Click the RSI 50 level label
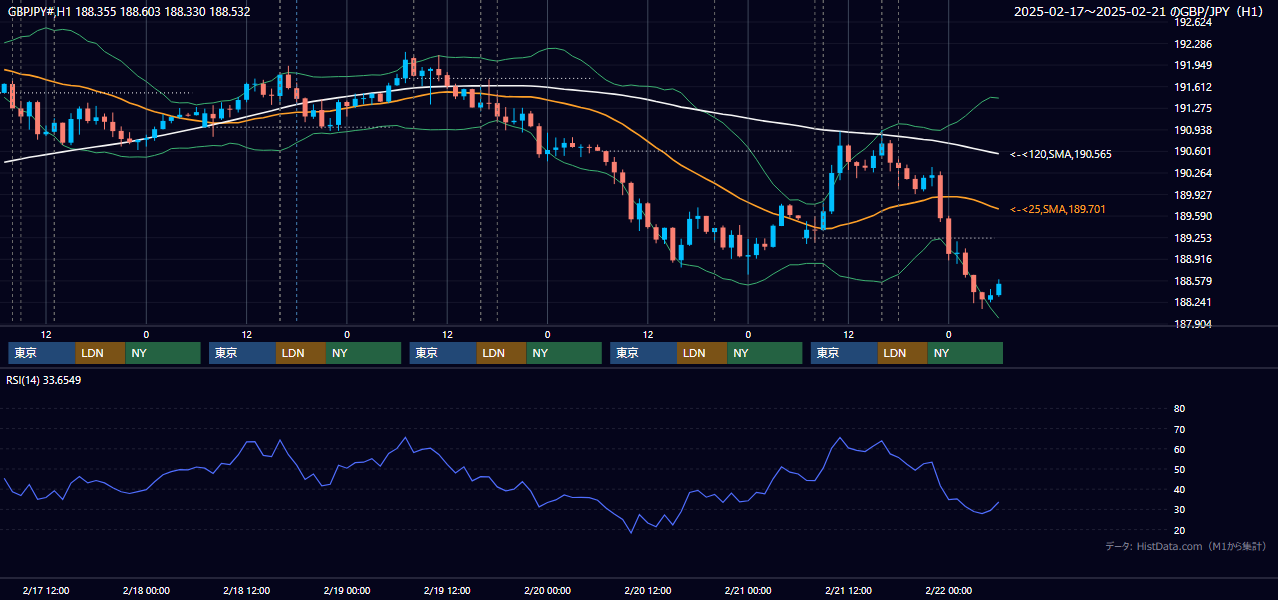Image resolution: width=1278 pixels, height=600 pixels. [1179, 469]
